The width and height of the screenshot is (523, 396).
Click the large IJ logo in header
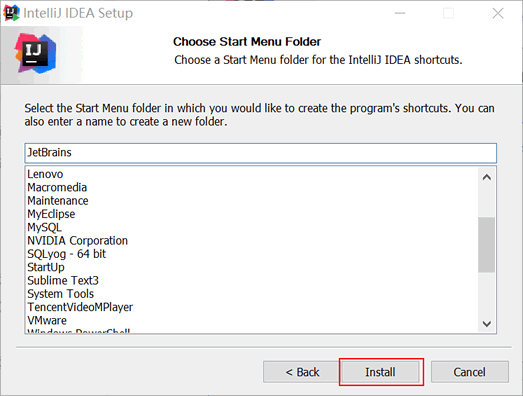coord(35,53)
